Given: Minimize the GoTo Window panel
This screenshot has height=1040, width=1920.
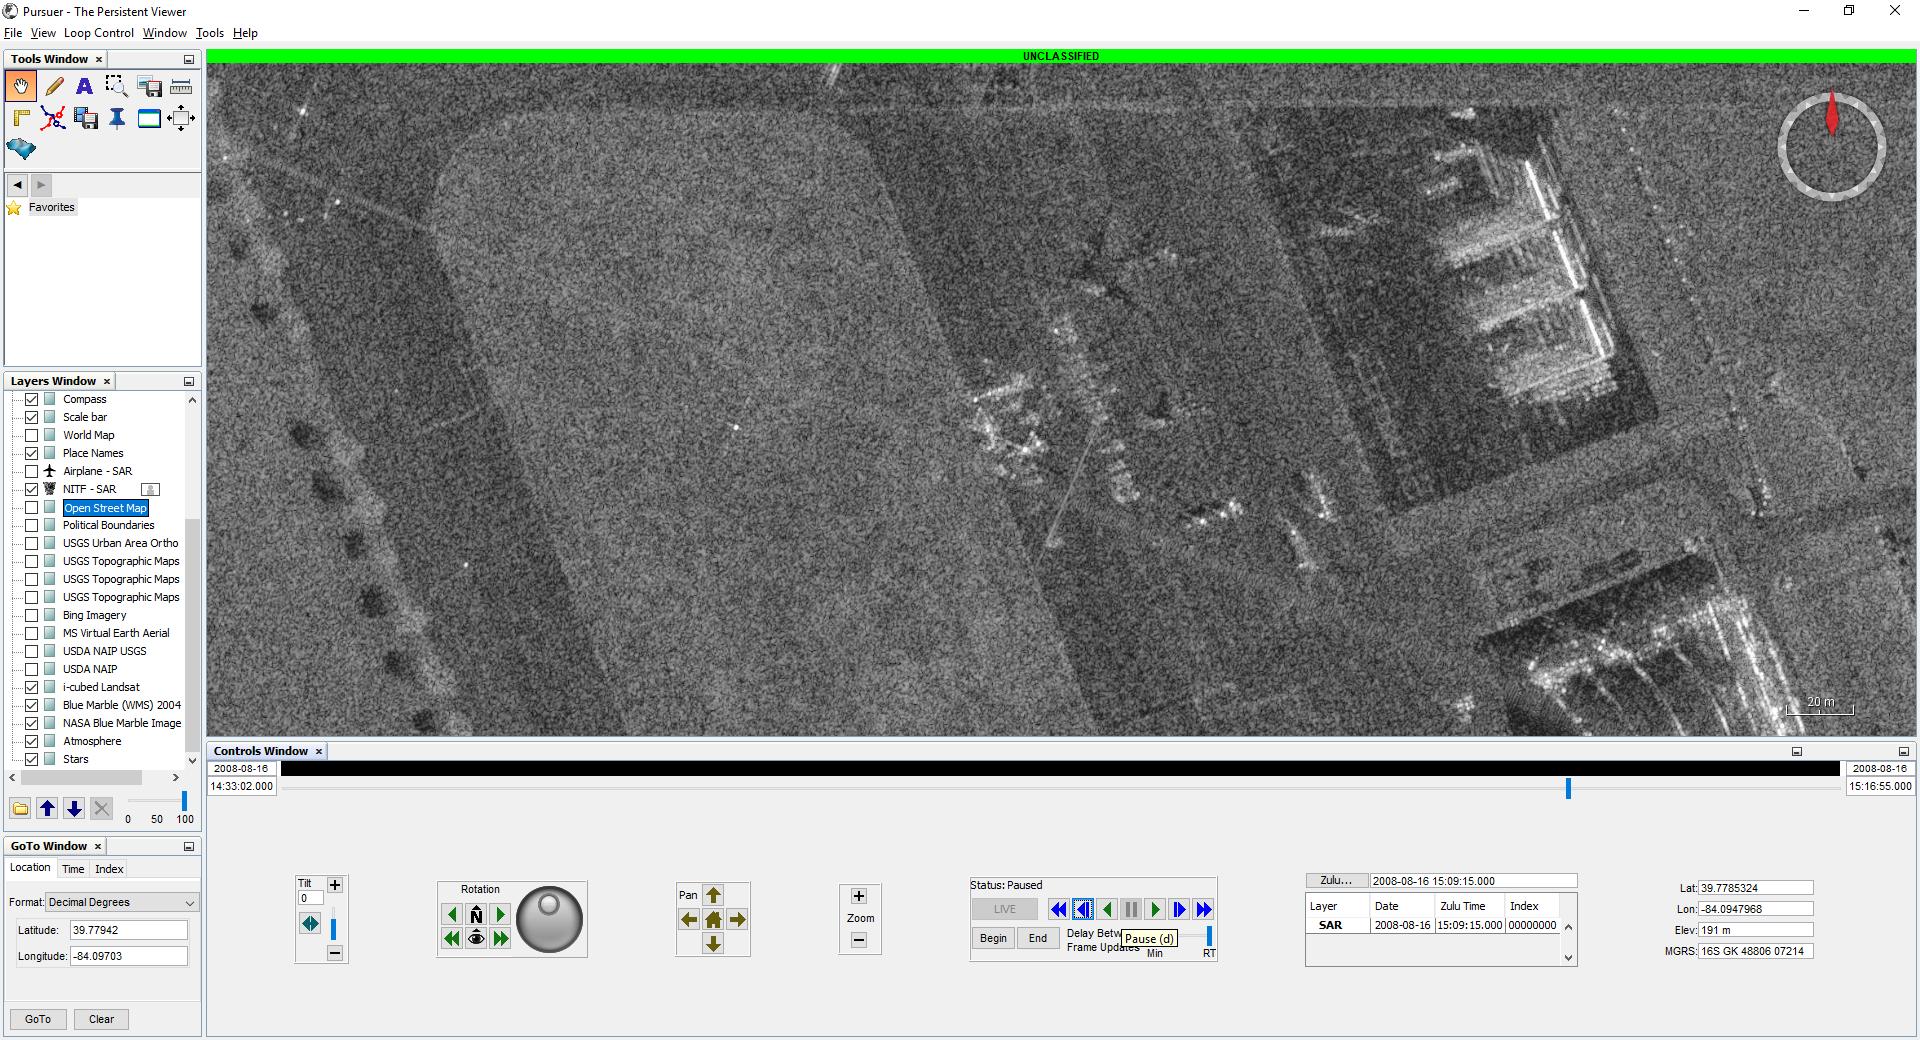Looking at the screenshot, I should 188,847.
